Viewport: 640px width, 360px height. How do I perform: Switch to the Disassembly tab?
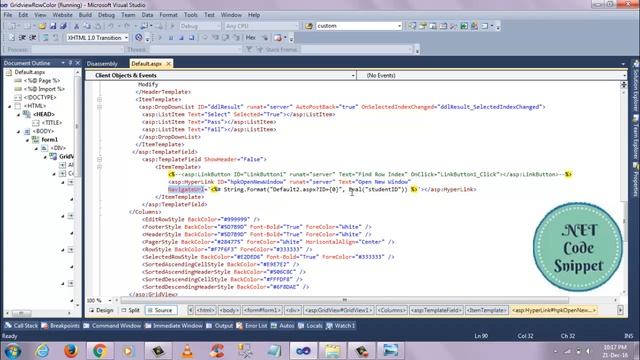pyautogui.click(x=102, y=64)
